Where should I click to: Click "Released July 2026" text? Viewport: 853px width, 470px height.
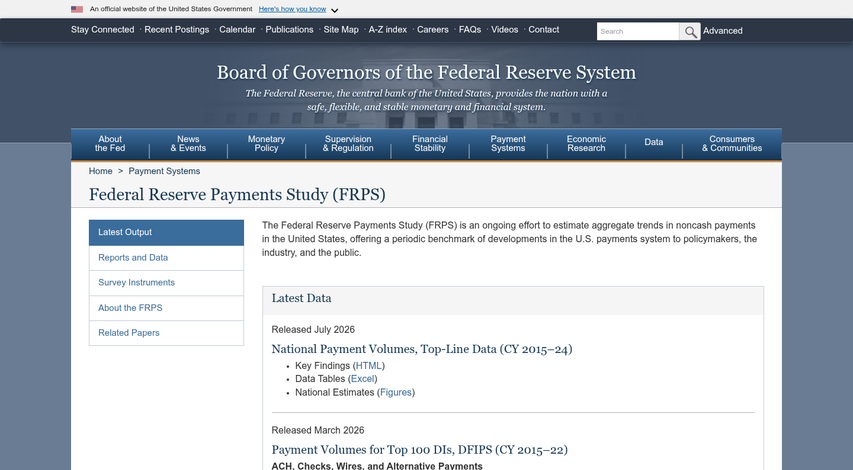pyautogui.click(x=313, y=330)
